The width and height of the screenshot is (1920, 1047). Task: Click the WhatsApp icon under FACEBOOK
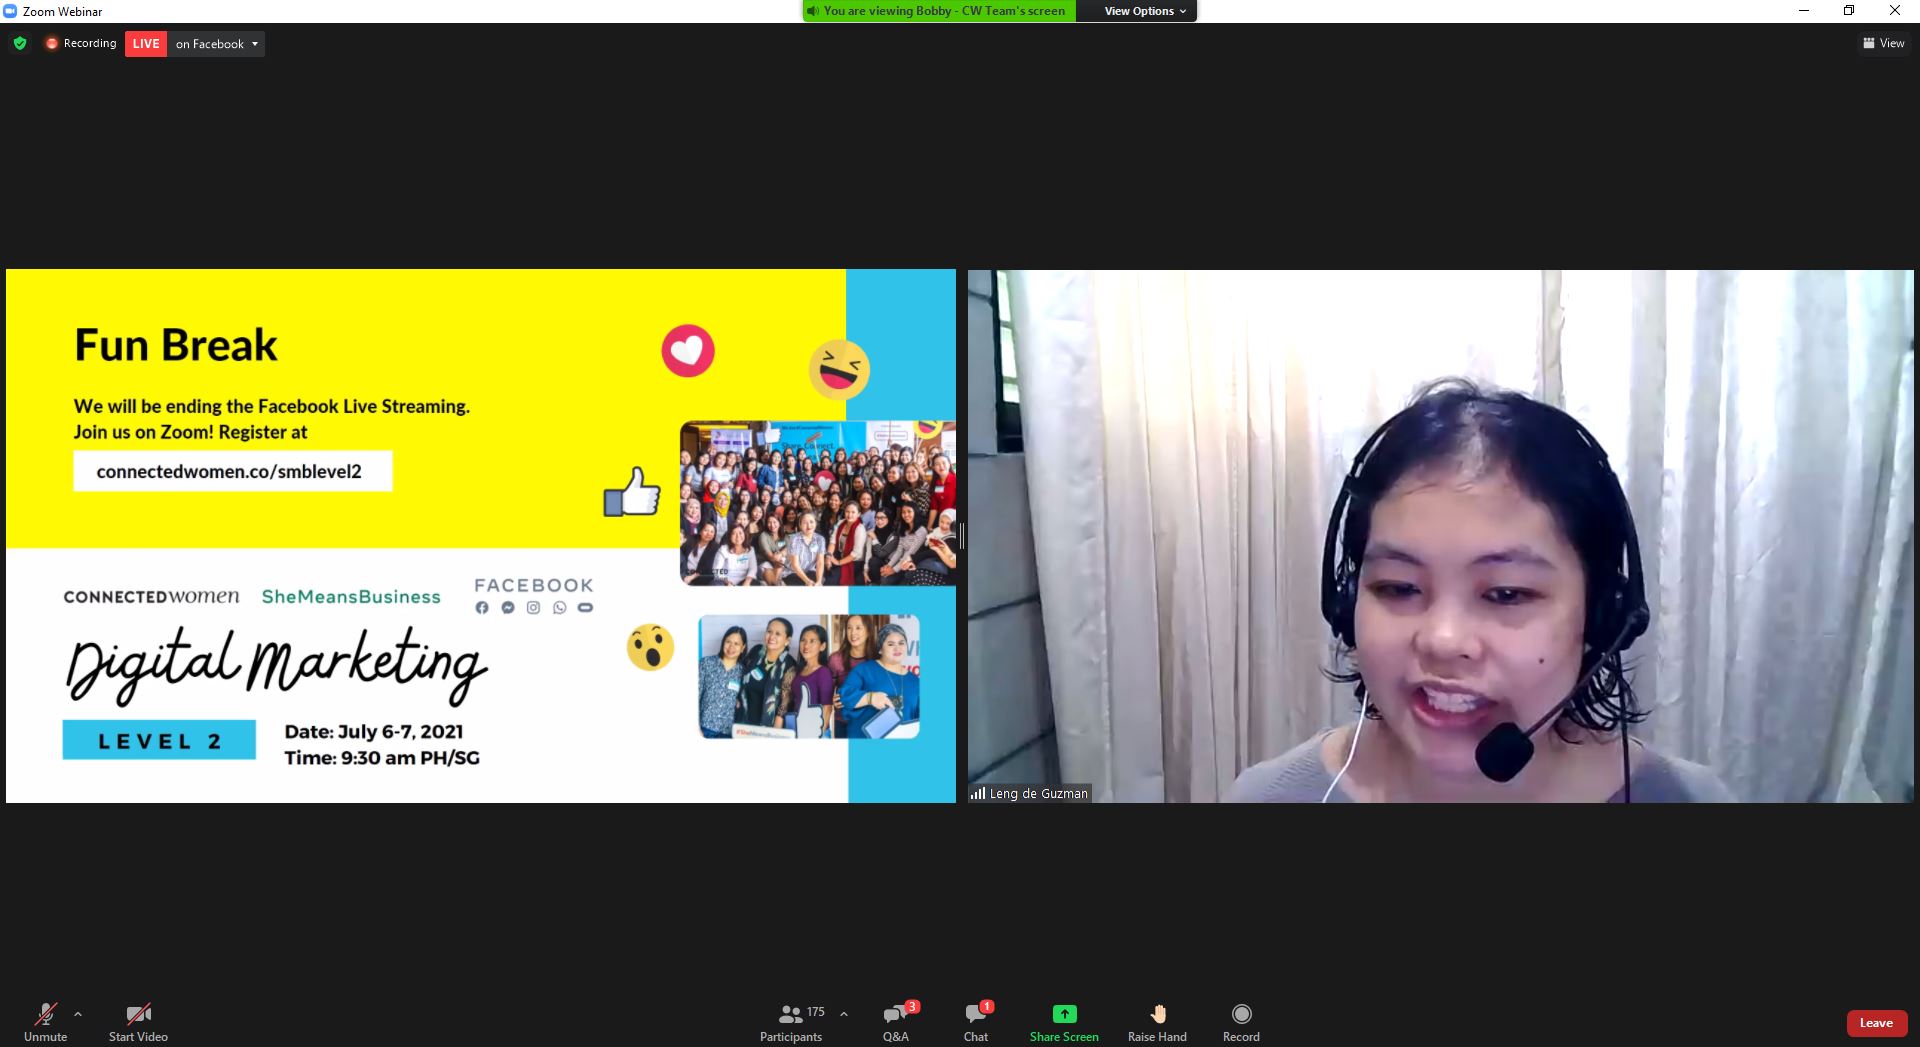(x=559, y=607)
